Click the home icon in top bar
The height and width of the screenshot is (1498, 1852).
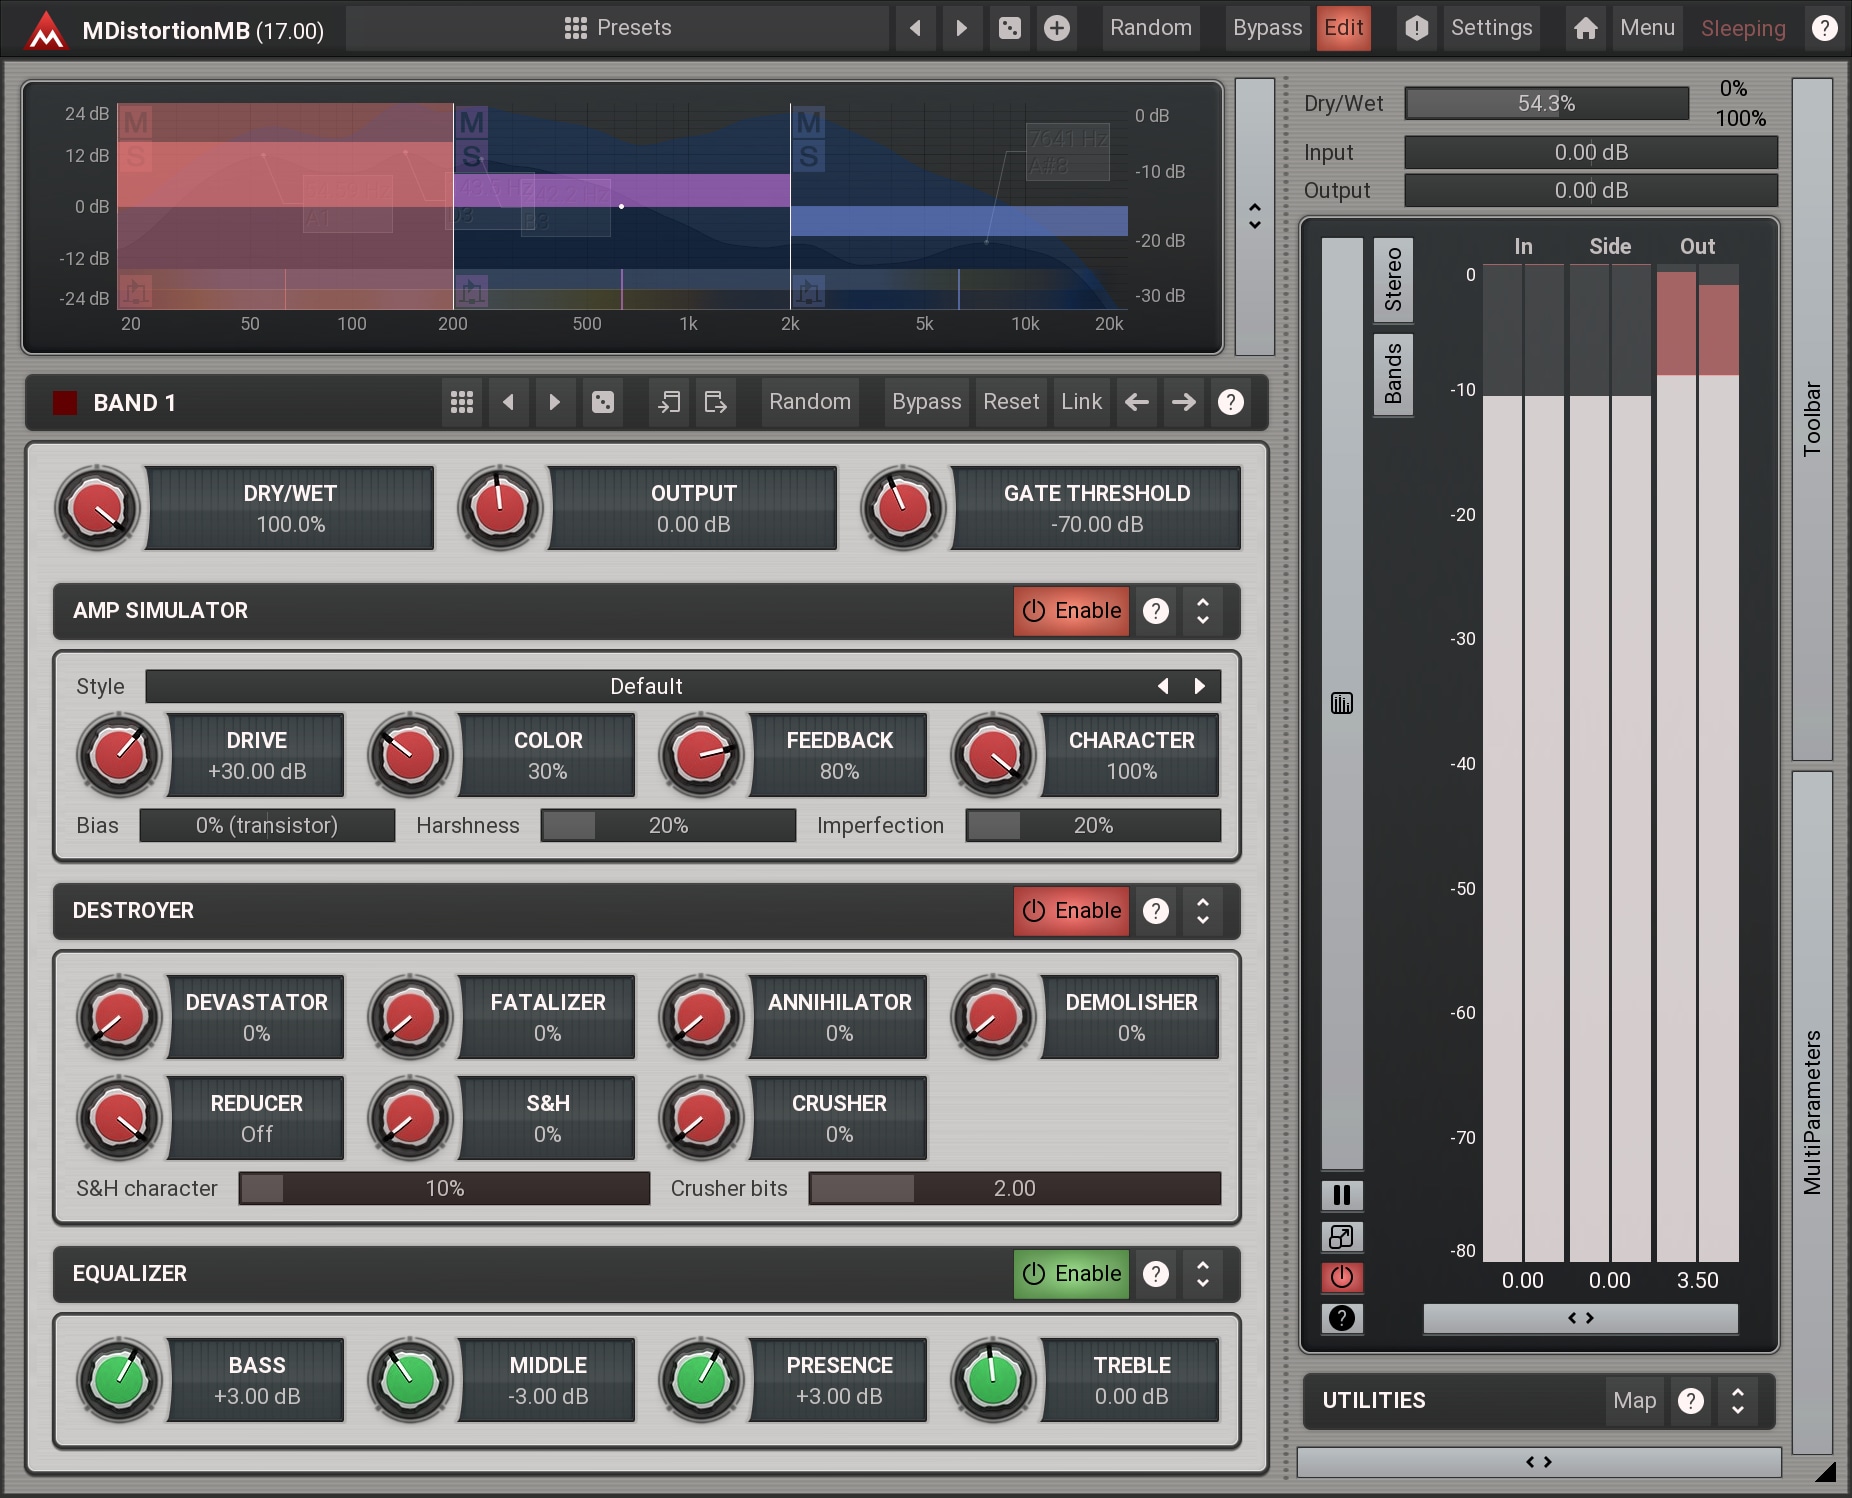coord(1585,28)
